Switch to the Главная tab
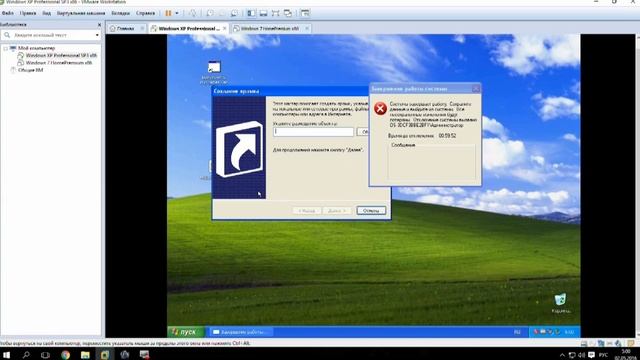 click(125, 29)
